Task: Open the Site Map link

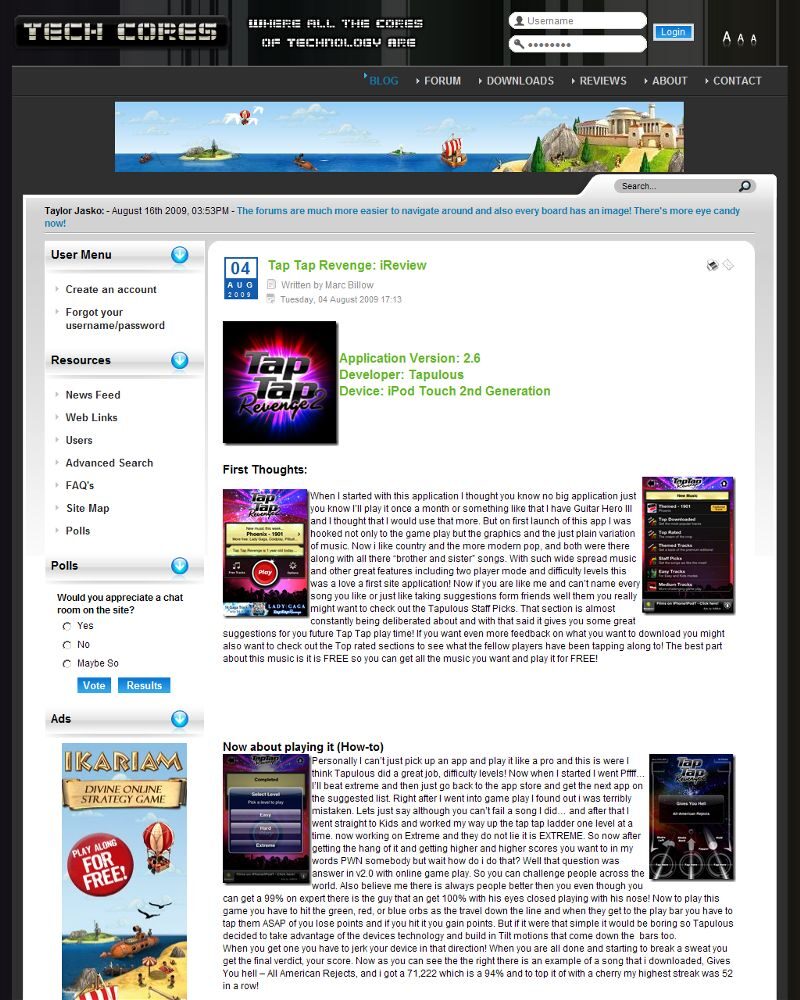Action: coord(87,508)
